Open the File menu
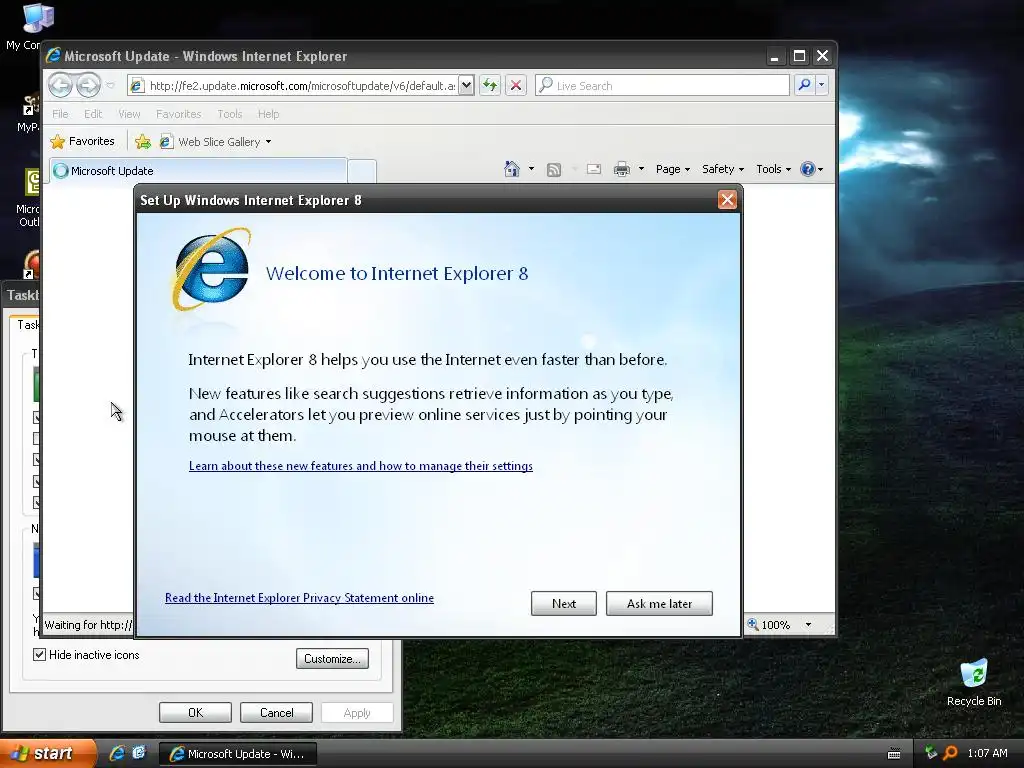The width and height of the screenshot is (1024, 768). [x=60, y=114]
